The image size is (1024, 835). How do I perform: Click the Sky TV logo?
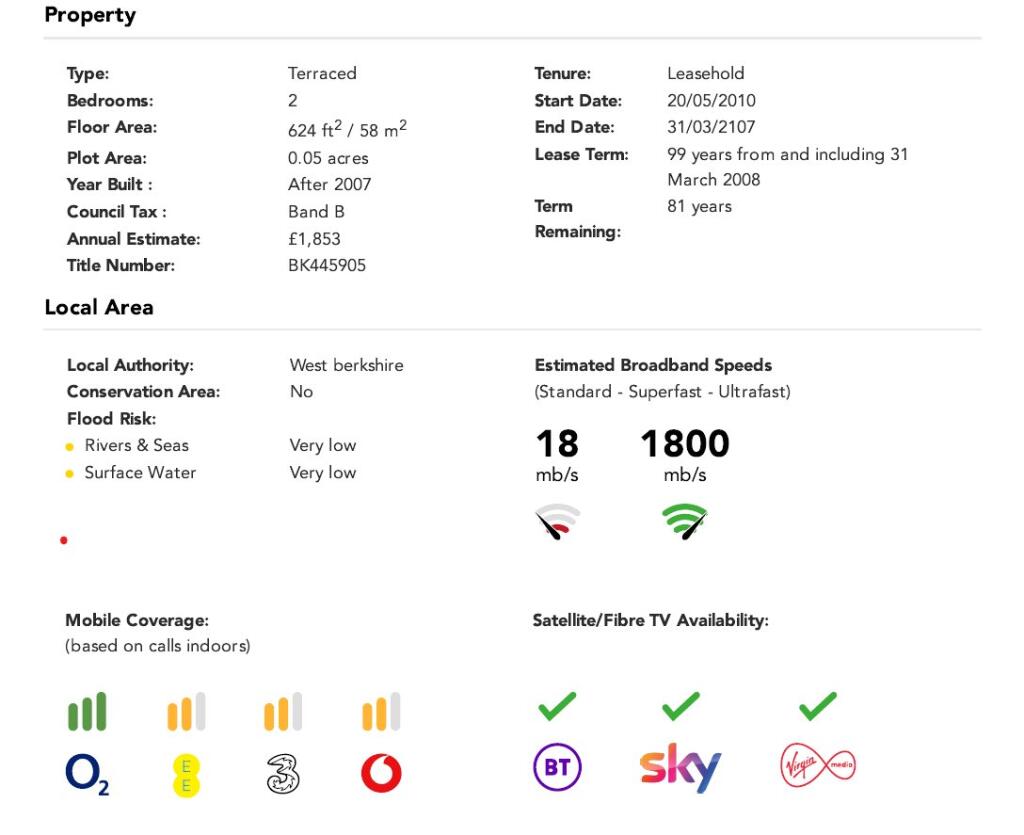(680, 767)
